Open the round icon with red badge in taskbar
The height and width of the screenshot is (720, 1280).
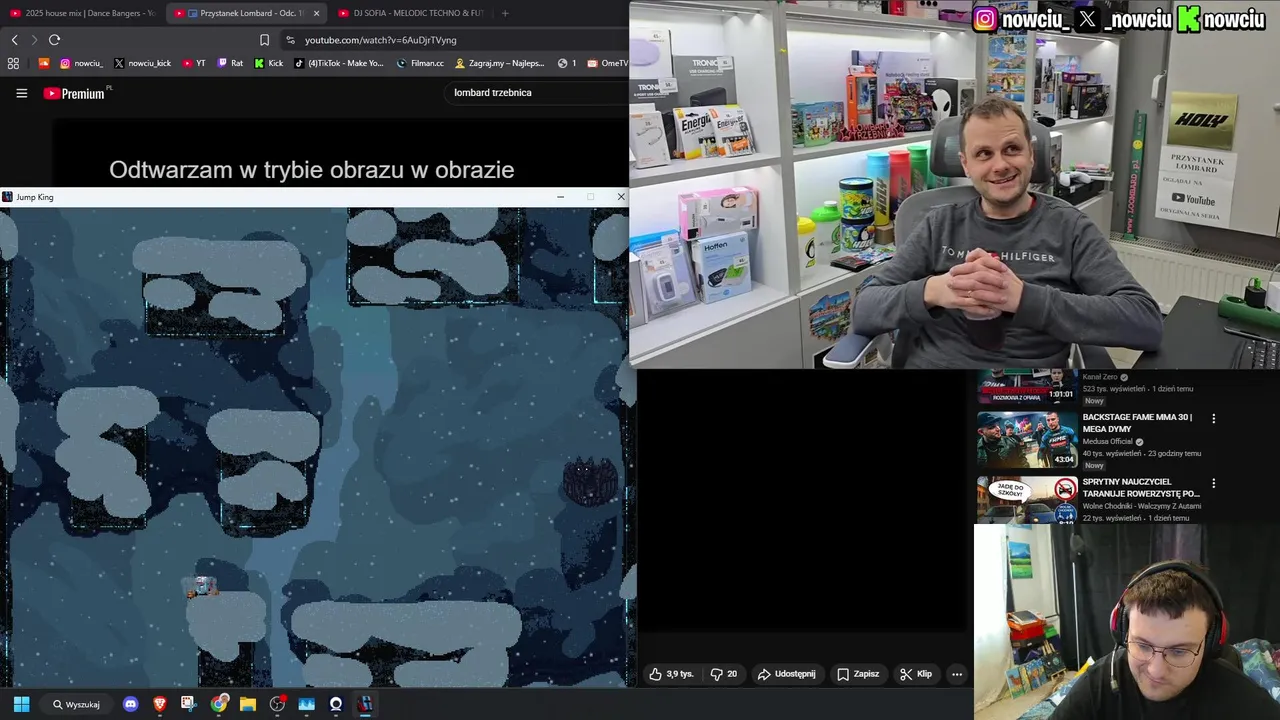[x=277, y=704]
